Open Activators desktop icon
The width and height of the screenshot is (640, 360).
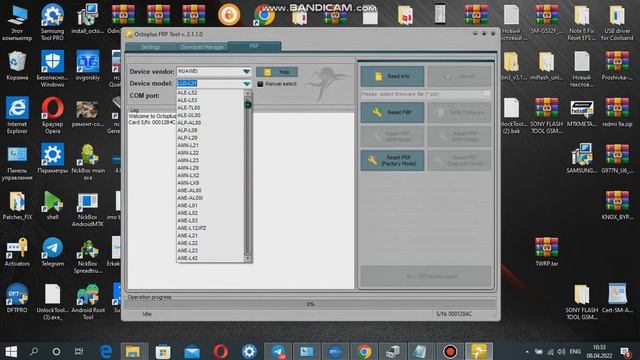point(17,252)
